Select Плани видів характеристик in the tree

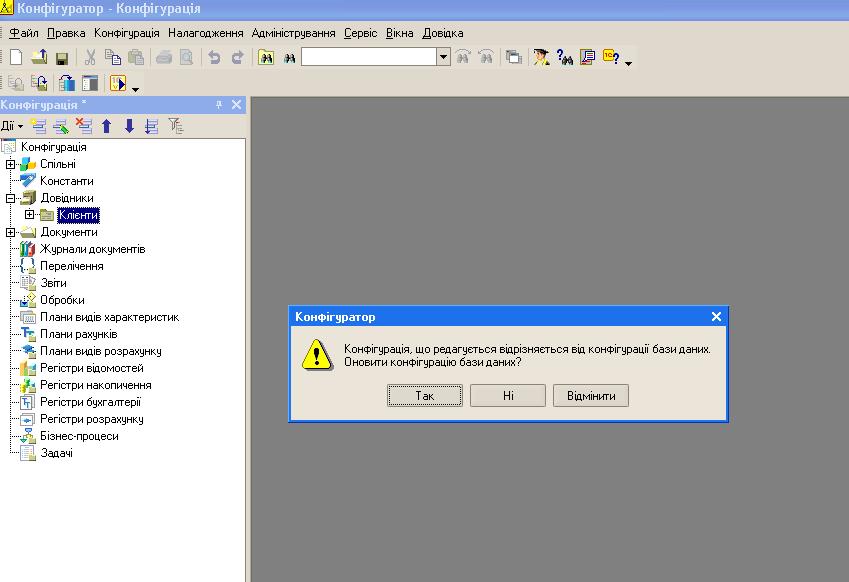pyautogui.click(x=109, y=317)
